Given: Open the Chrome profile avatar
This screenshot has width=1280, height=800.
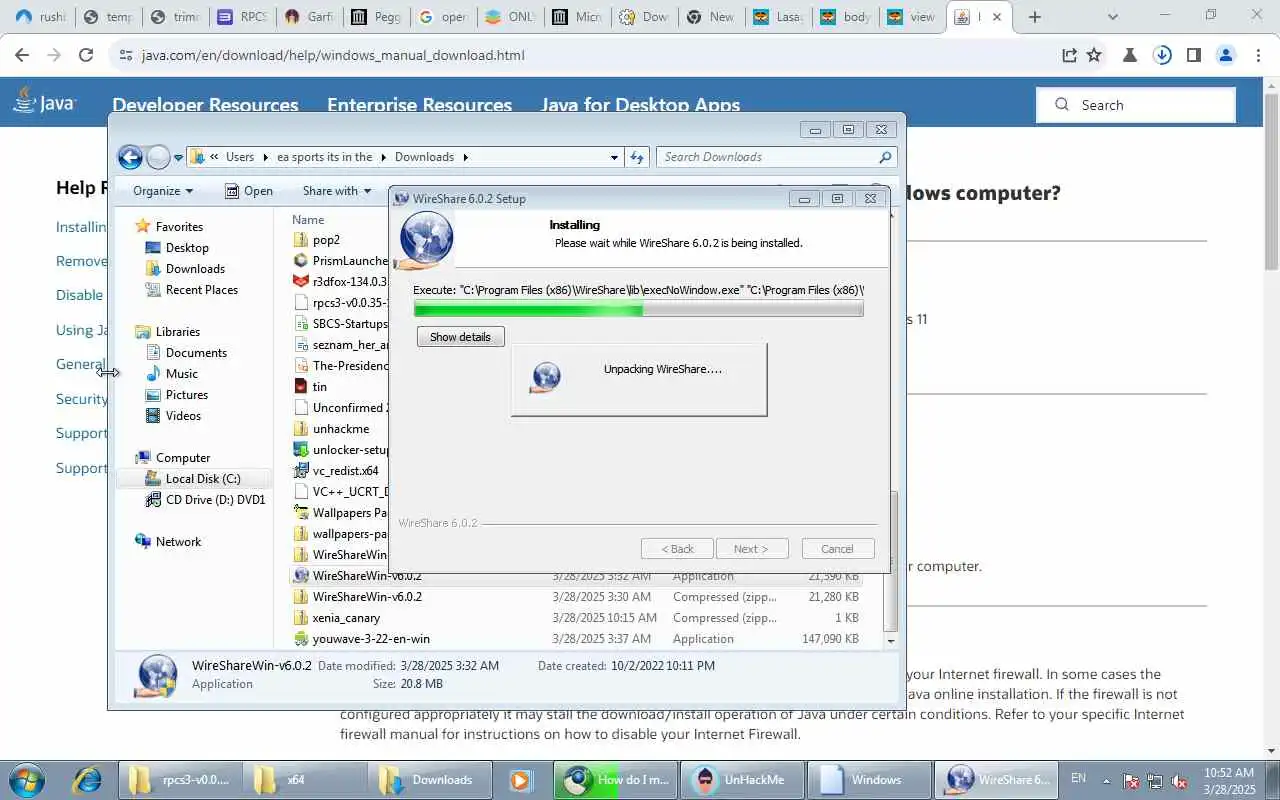Looking at the screenshot, I should point(1225,55).
